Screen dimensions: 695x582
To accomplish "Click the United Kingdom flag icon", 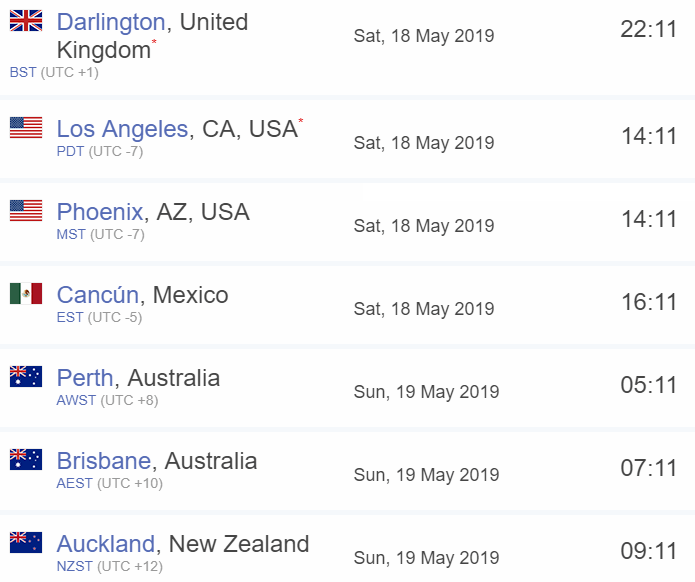I will click(x=26, y=21).
